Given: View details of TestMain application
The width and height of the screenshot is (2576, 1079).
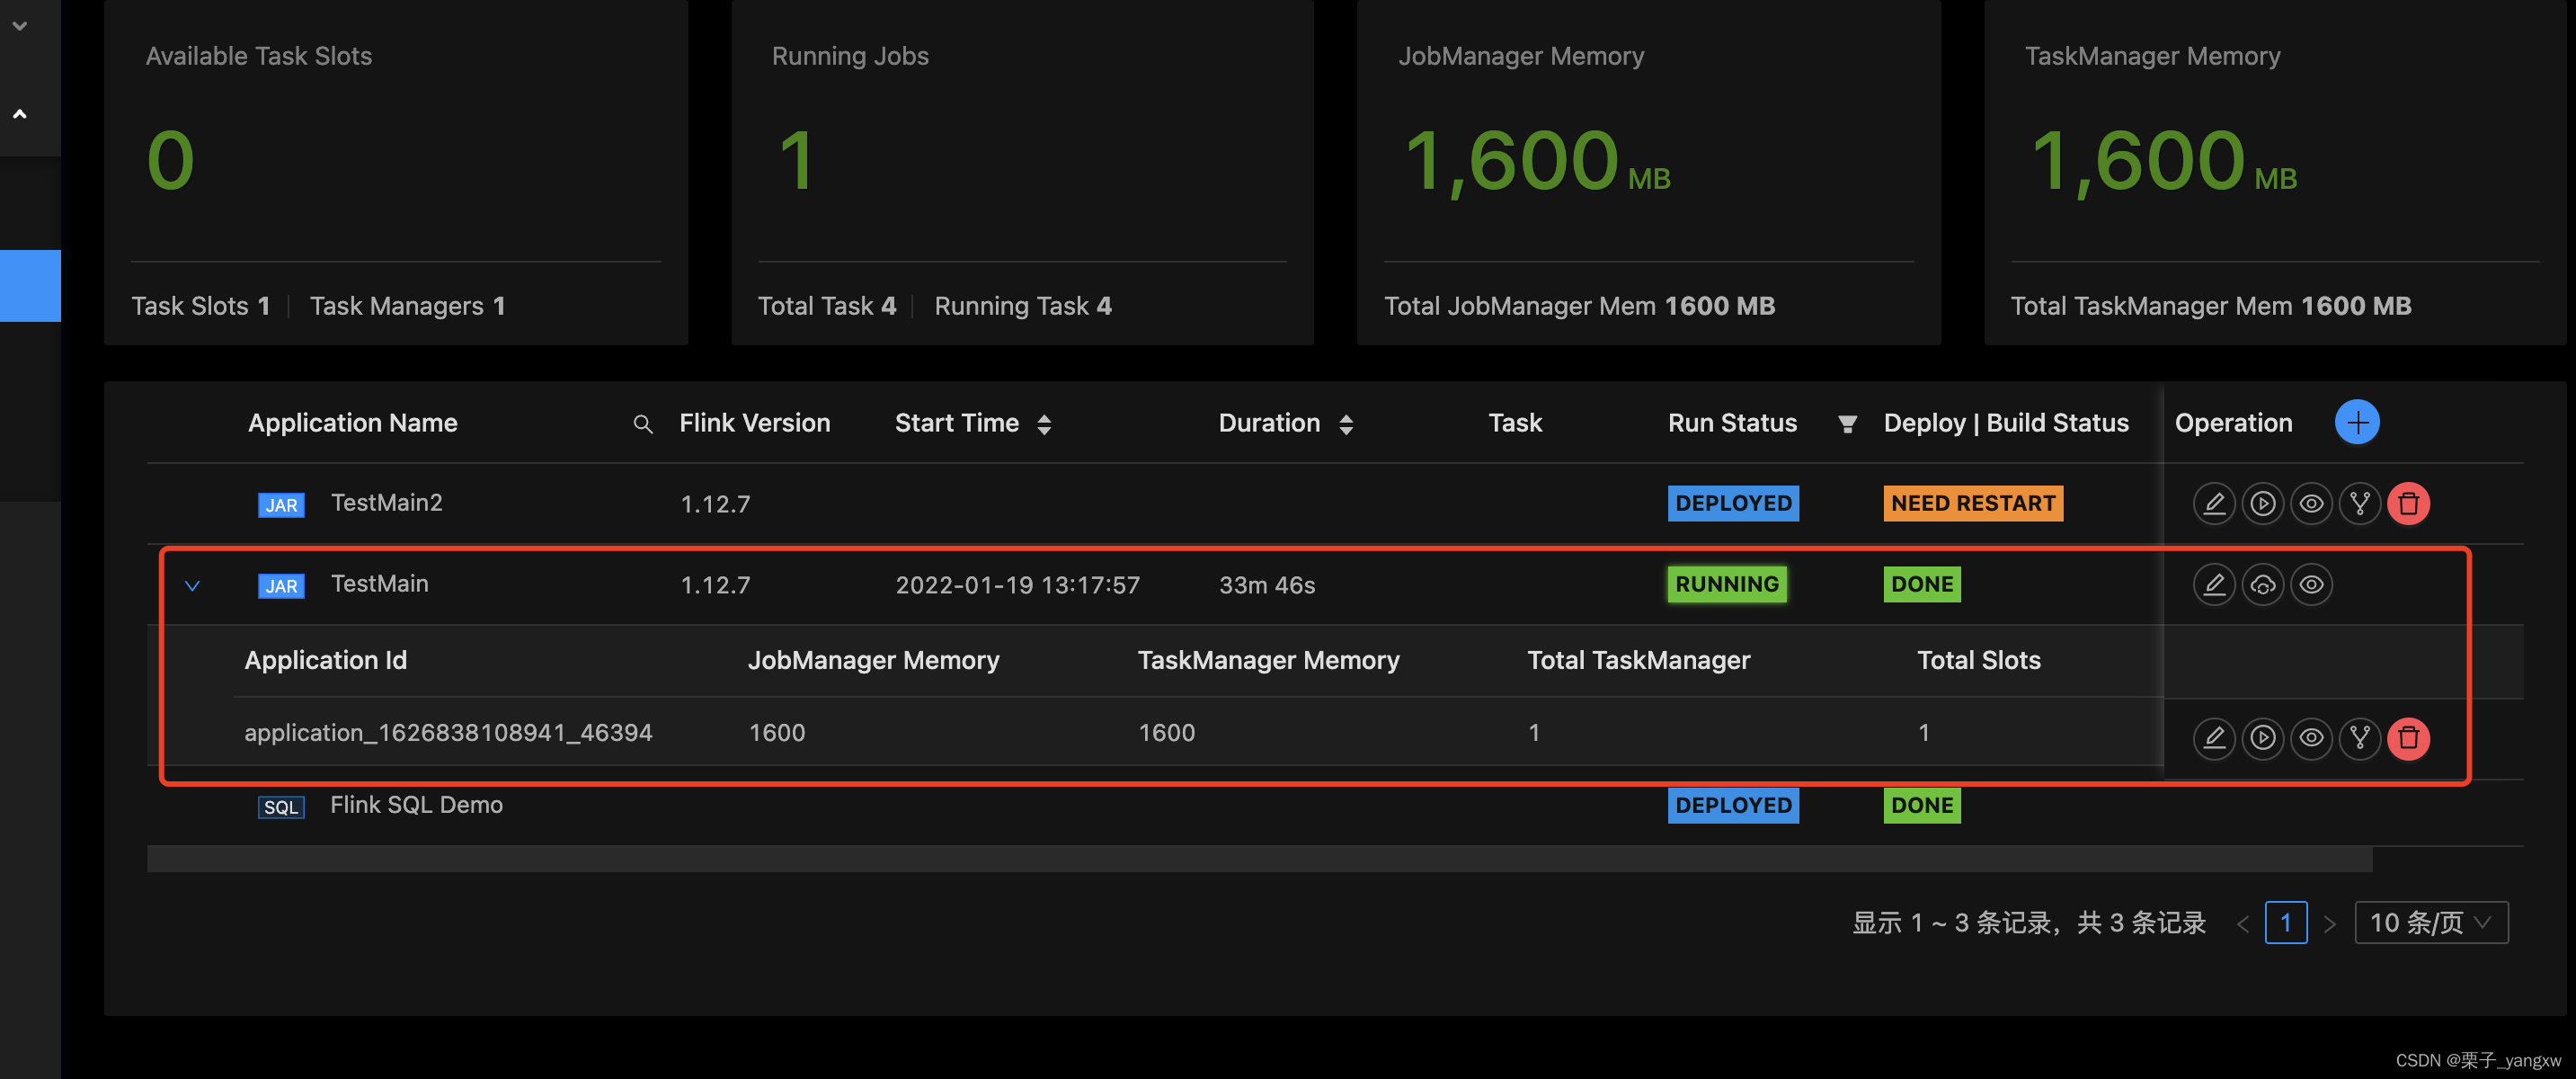Looking at the screenshot, I should (2310, 584).
